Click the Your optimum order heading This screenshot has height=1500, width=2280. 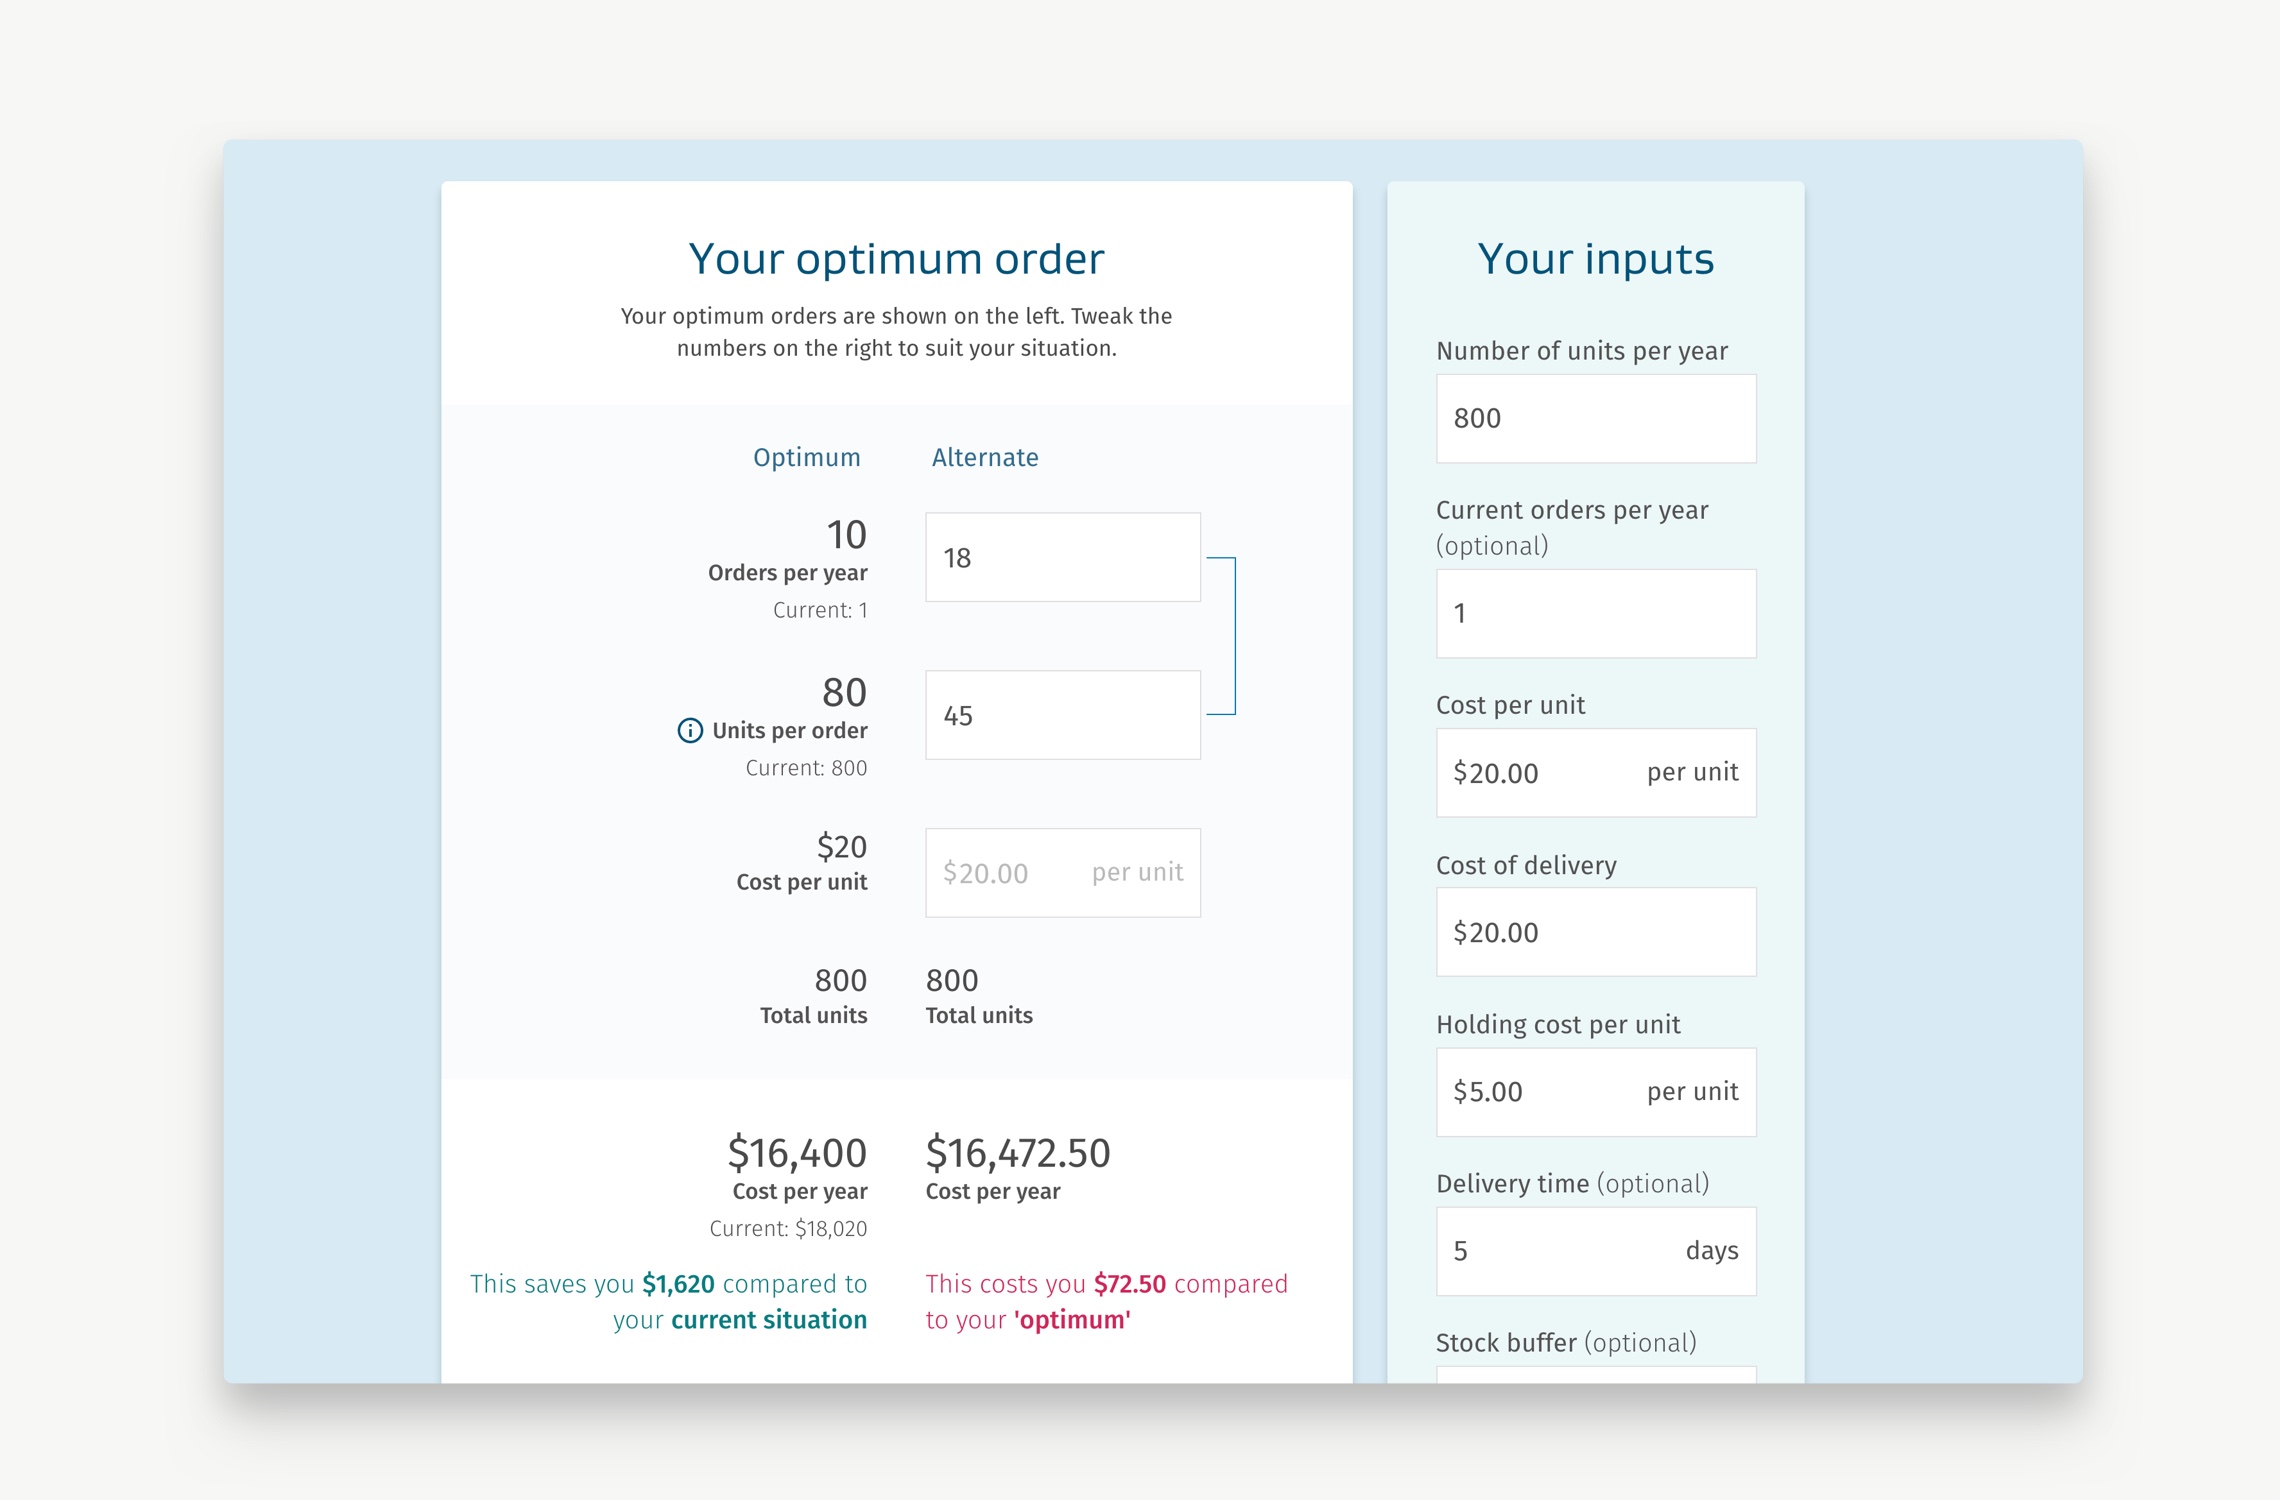pyautogui.click(x=896, y=258)
